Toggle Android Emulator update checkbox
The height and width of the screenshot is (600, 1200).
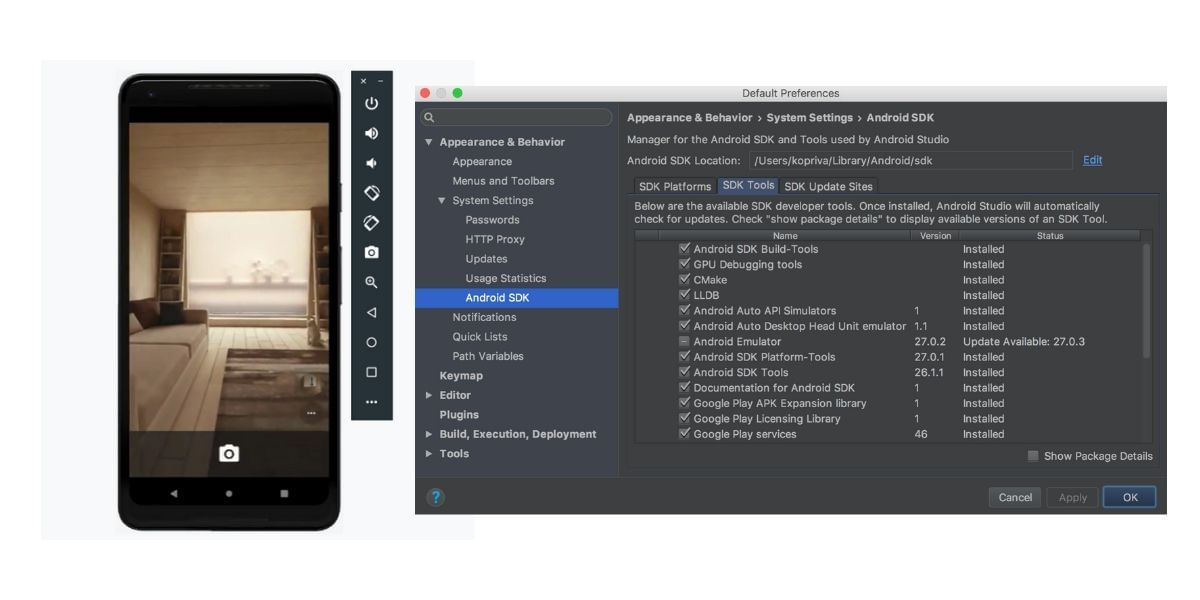point(684,341)
